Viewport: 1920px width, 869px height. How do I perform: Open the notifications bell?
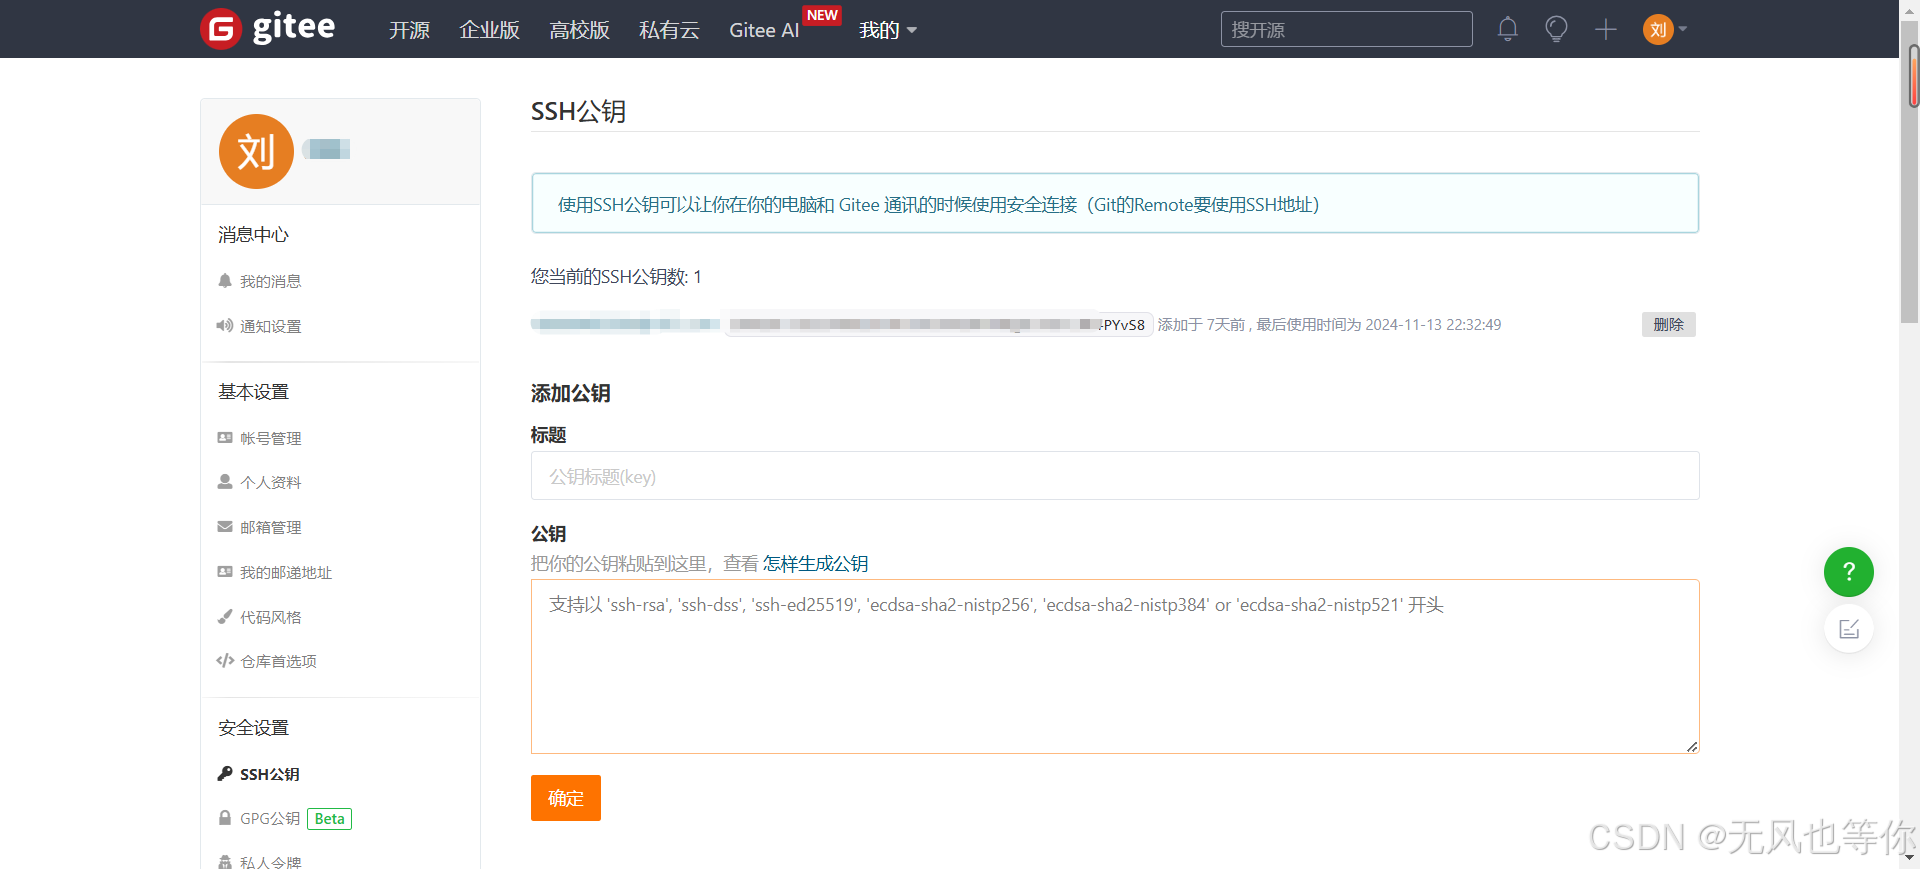1508,29
